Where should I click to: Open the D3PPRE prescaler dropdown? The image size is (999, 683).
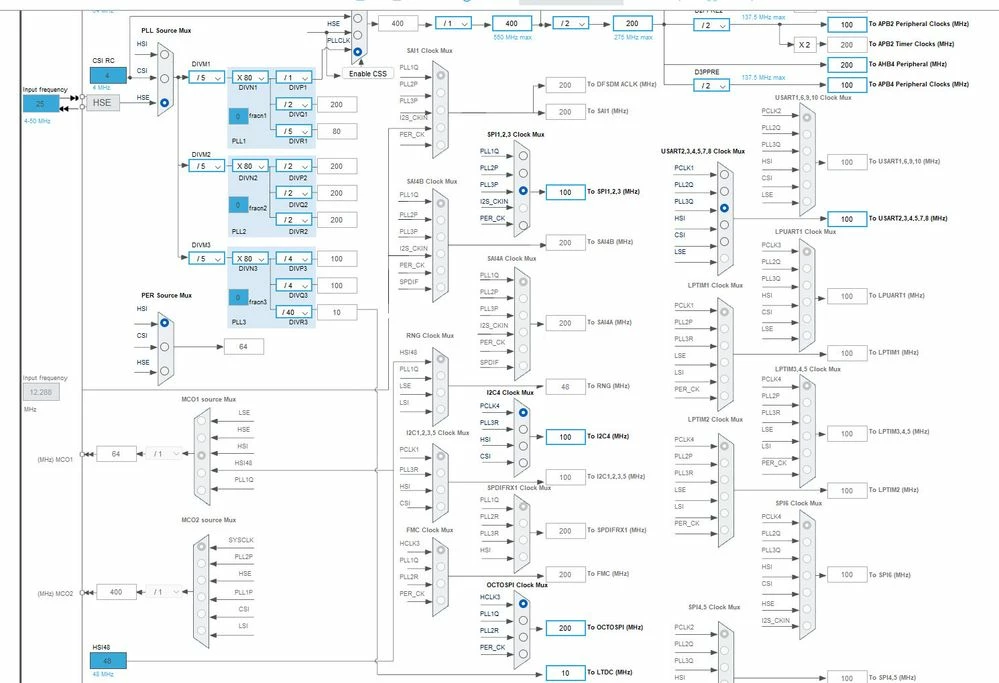[x=711, y=85]
